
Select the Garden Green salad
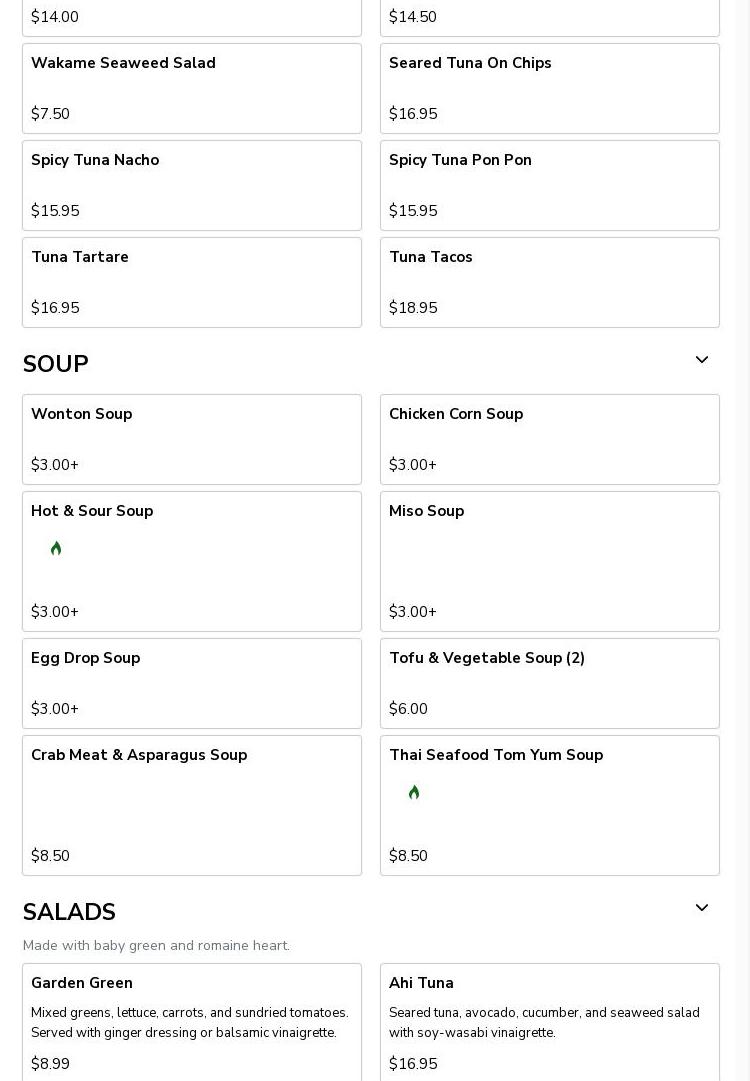click(192, 1022)
